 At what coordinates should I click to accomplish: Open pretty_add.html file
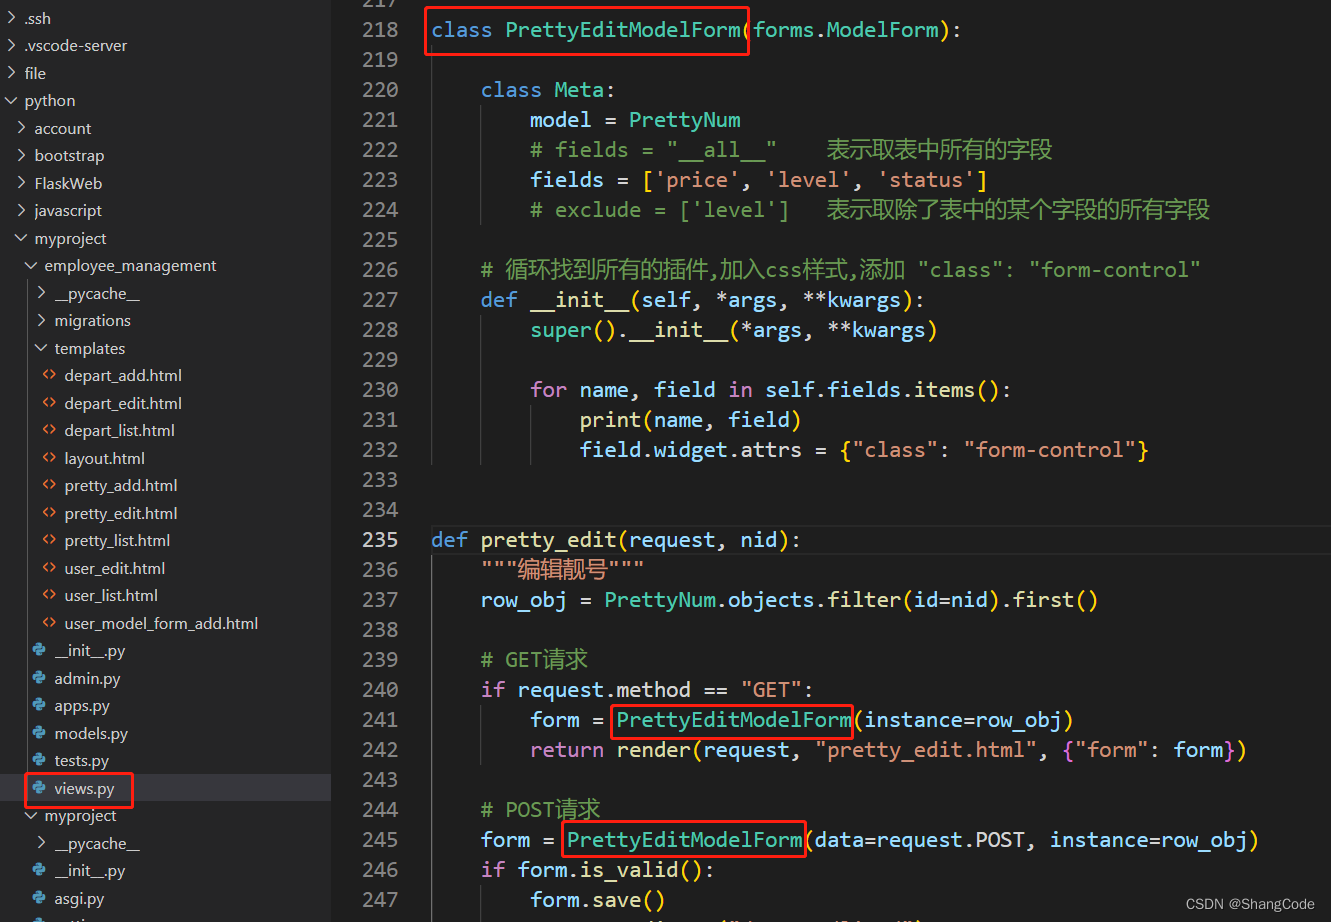[121, 486]
